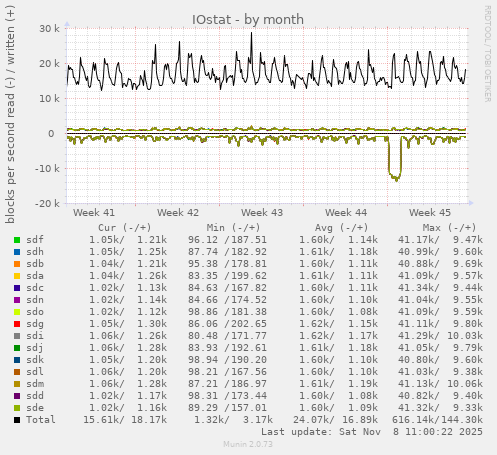The width and height of the screenshot is (497, 455).
Task: Click the '-20 k' y-axis label
Action: [47, 203]
